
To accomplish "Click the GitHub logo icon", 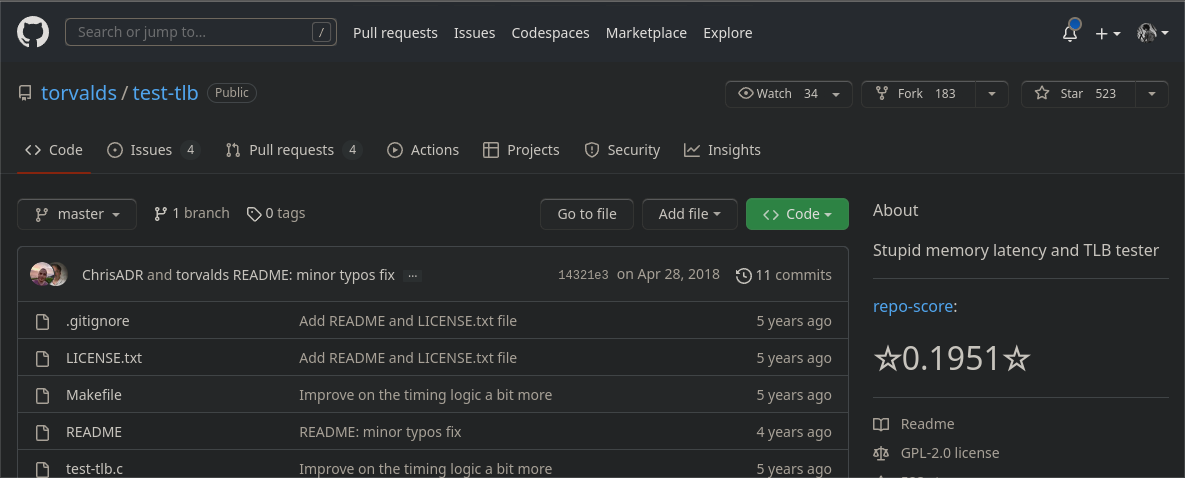I will coord(33,33).
